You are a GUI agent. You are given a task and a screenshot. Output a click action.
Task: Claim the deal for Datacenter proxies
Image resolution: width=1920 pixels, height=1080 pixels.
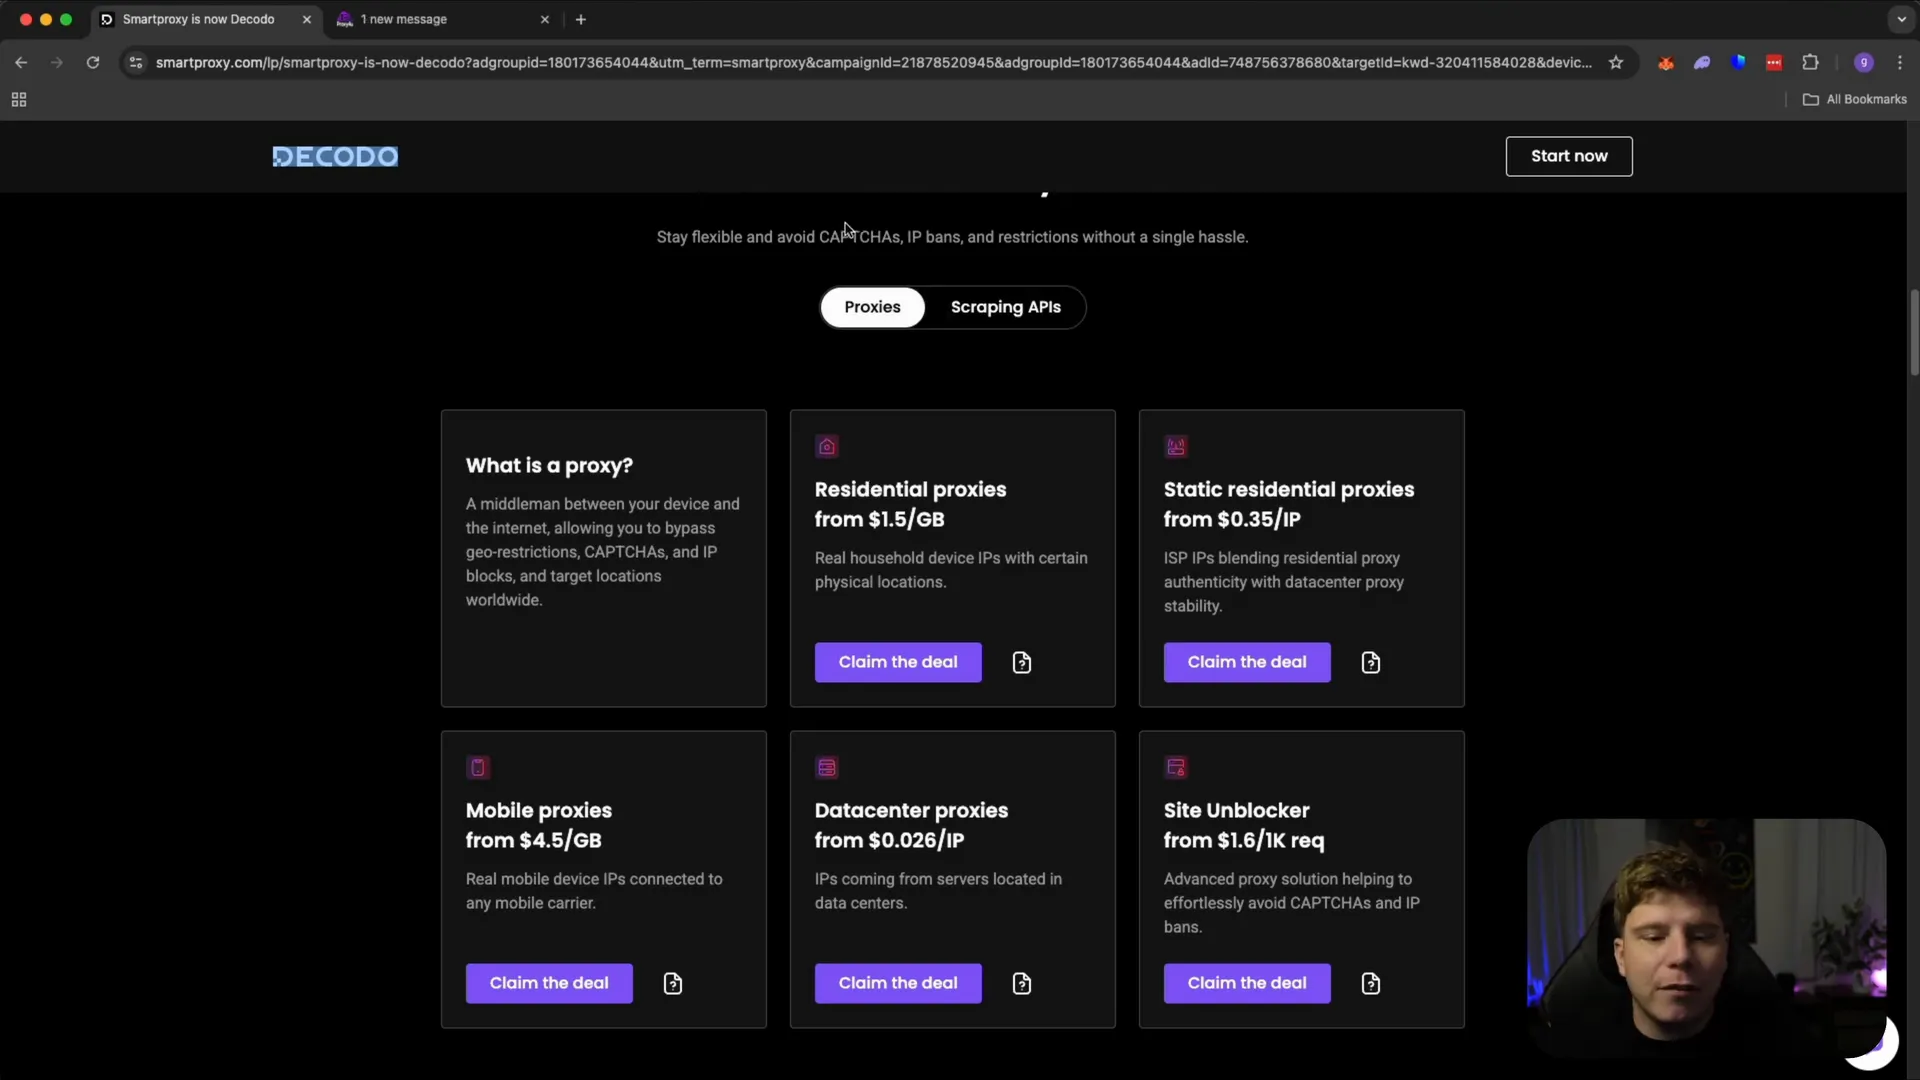[x=898, y=983]
